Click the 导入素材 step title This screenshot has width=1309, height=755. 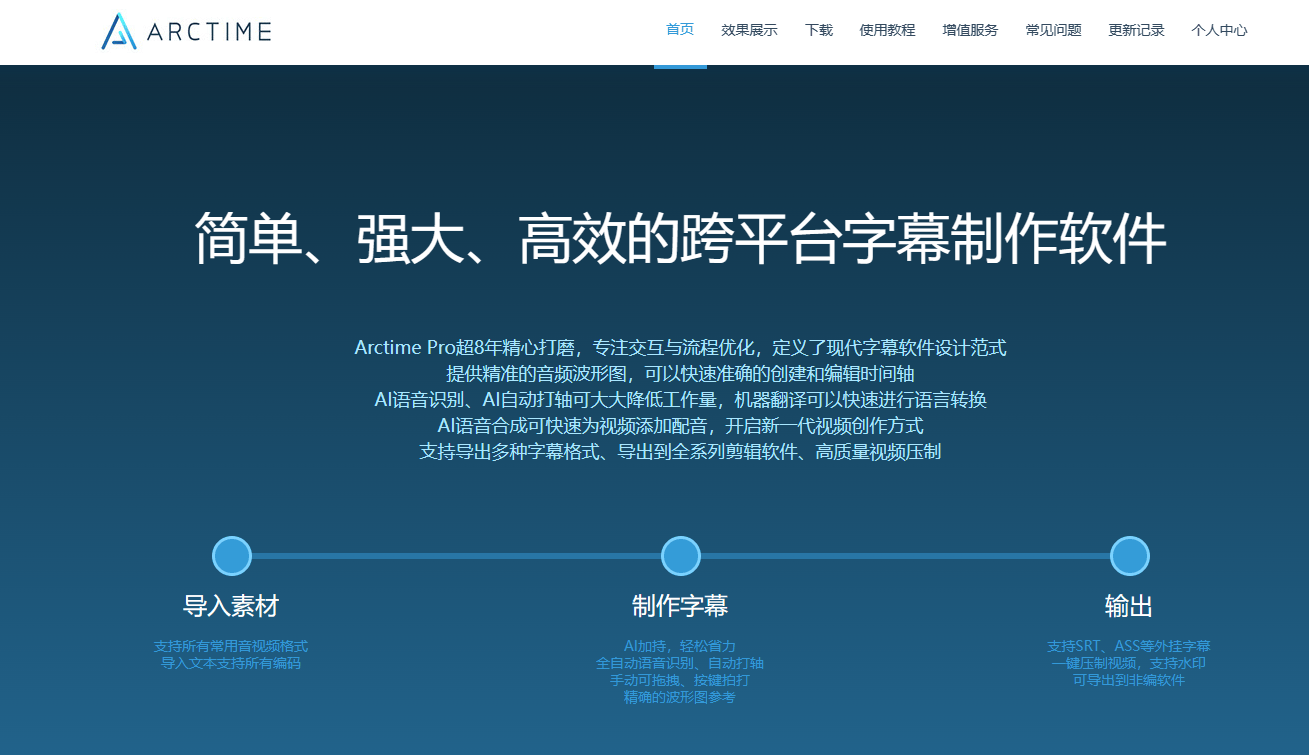click(231, 606)
